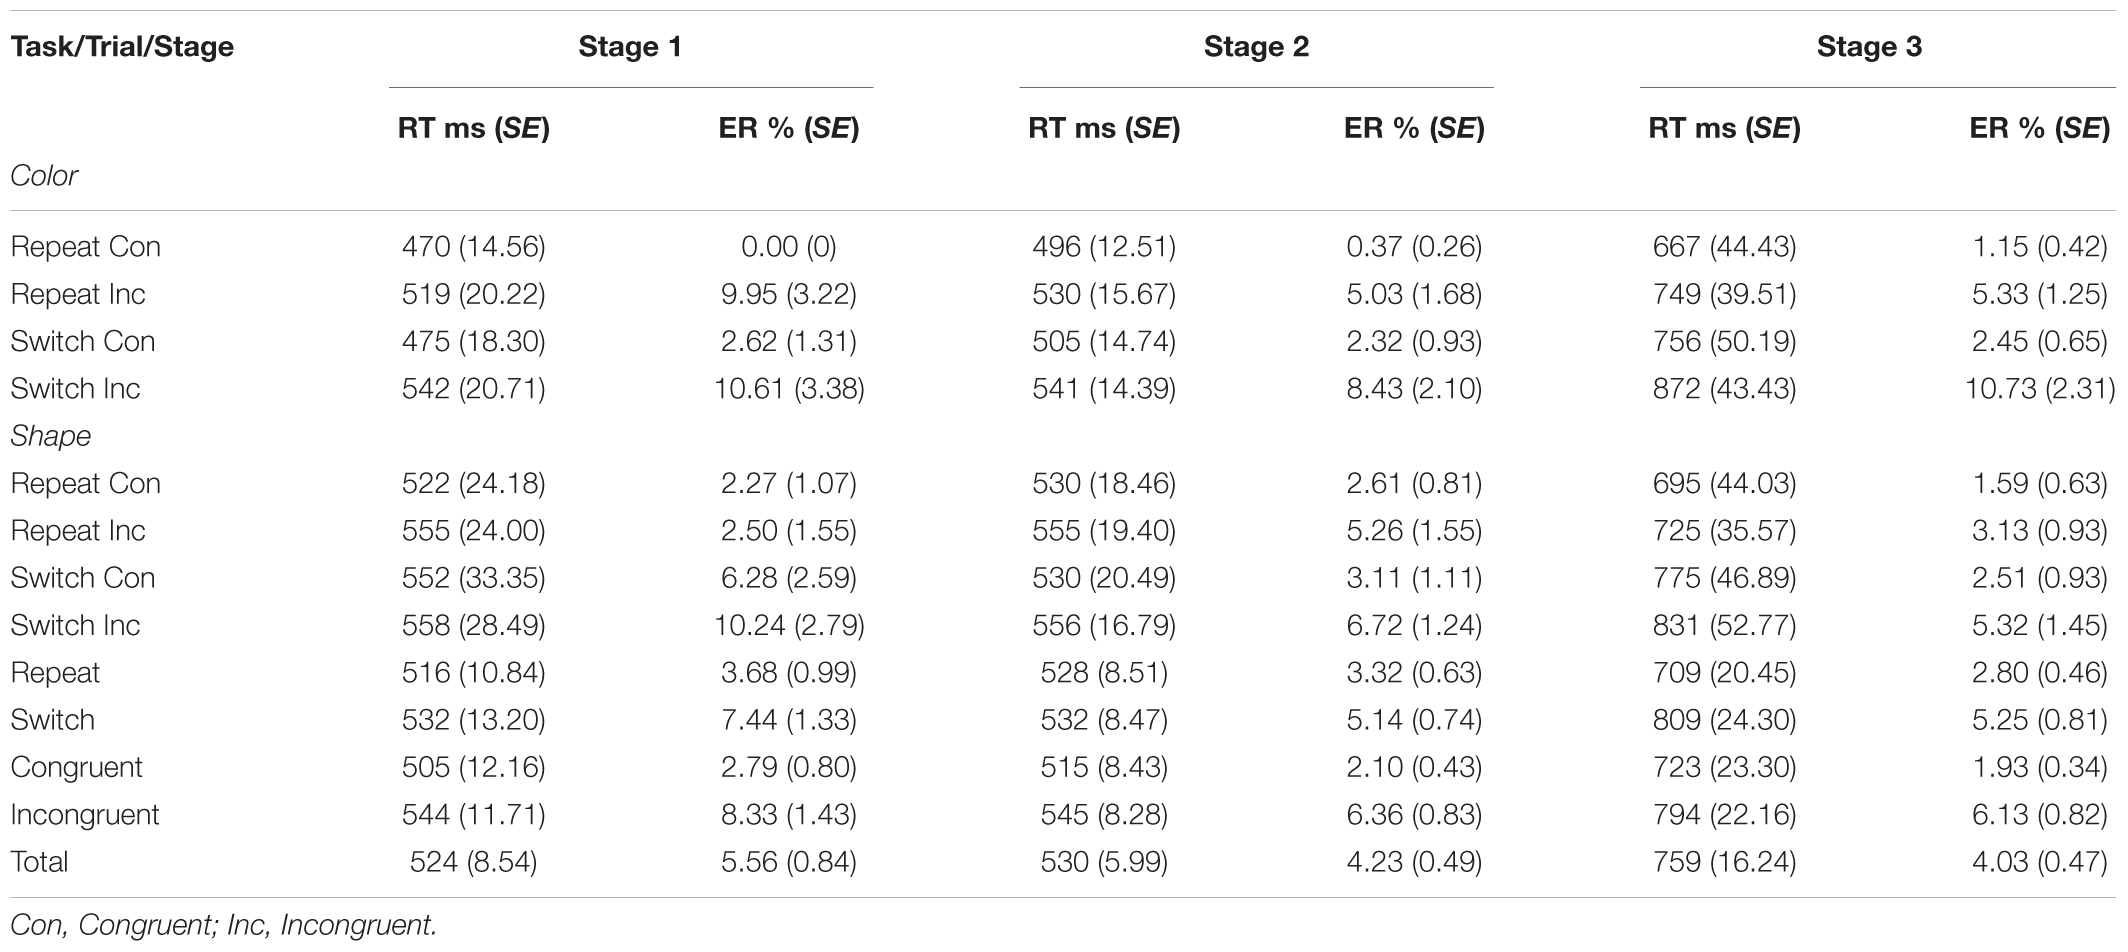Viewport: 2128px width, 952px height.
Task: Click the 831 (52.77) Shape Switch Inc cell
Action: 1724,626
